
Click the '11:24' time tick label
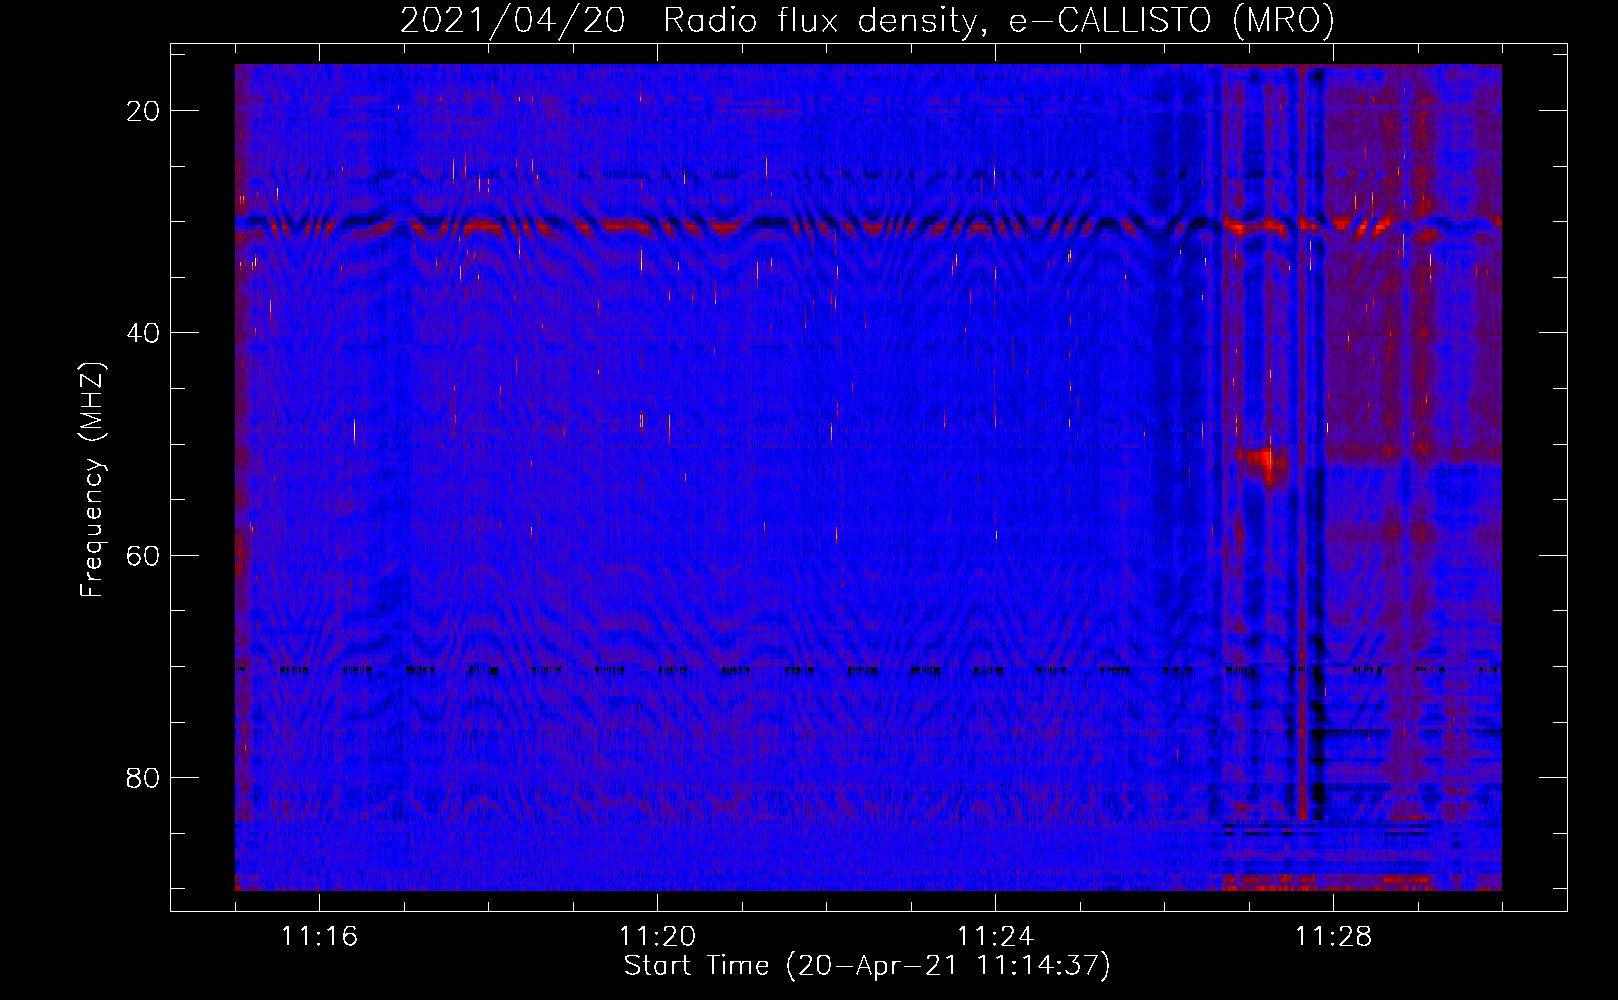click(x=995, y=937)
